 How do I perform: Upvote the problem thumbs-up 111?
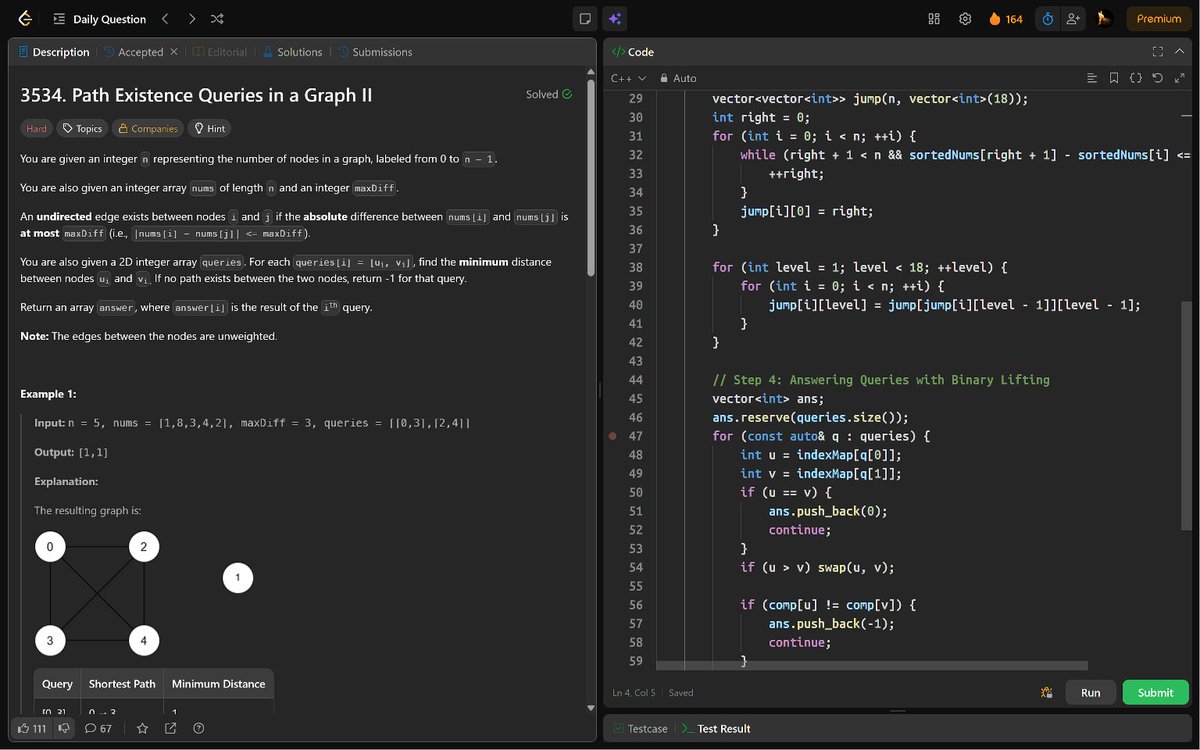(32, 728)
